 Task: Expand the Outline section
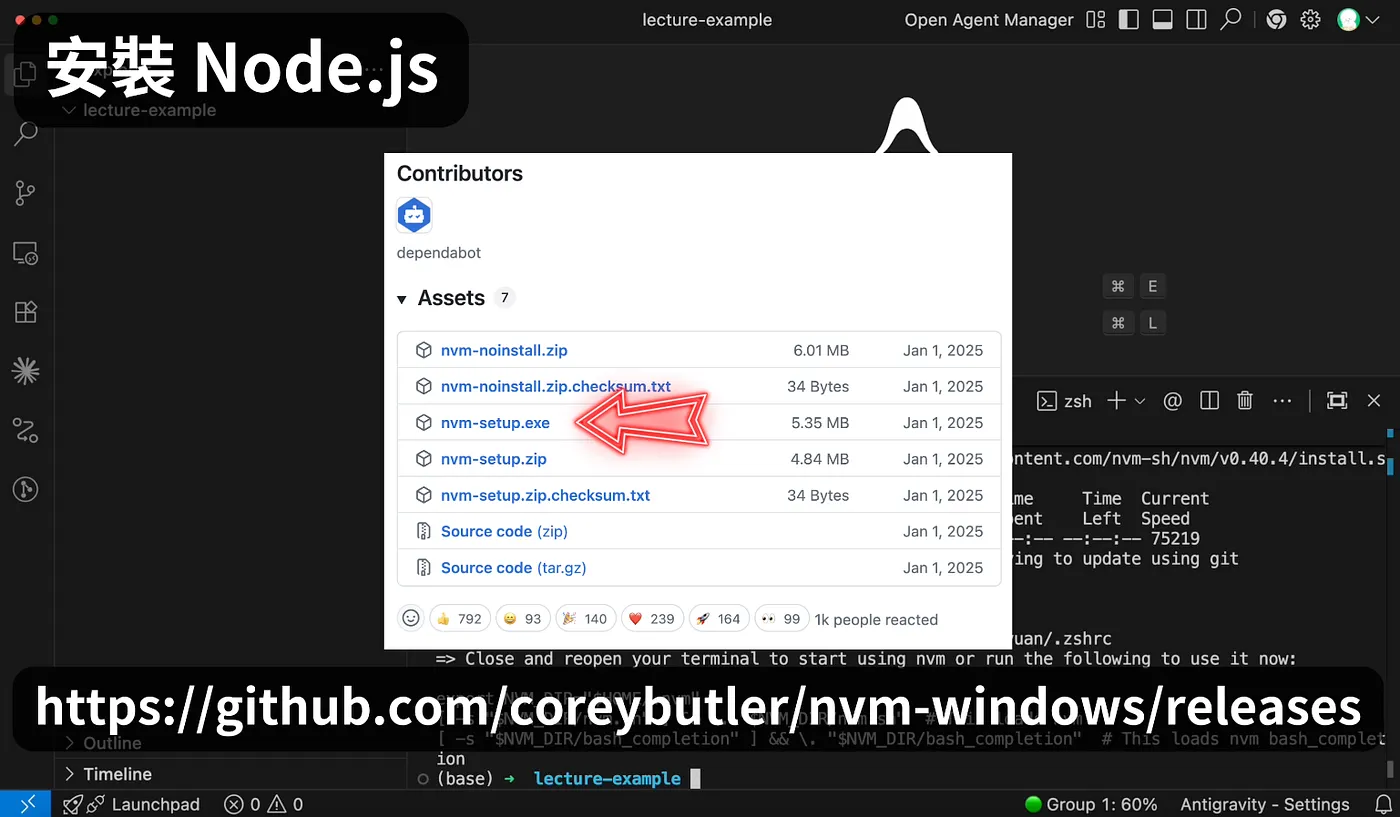point(70,743)
